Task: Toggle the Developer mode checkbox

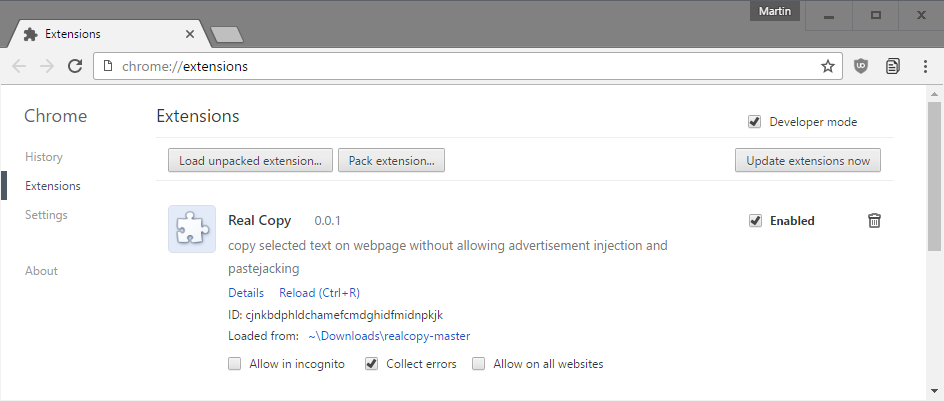Action: click(x=754, y=122)
